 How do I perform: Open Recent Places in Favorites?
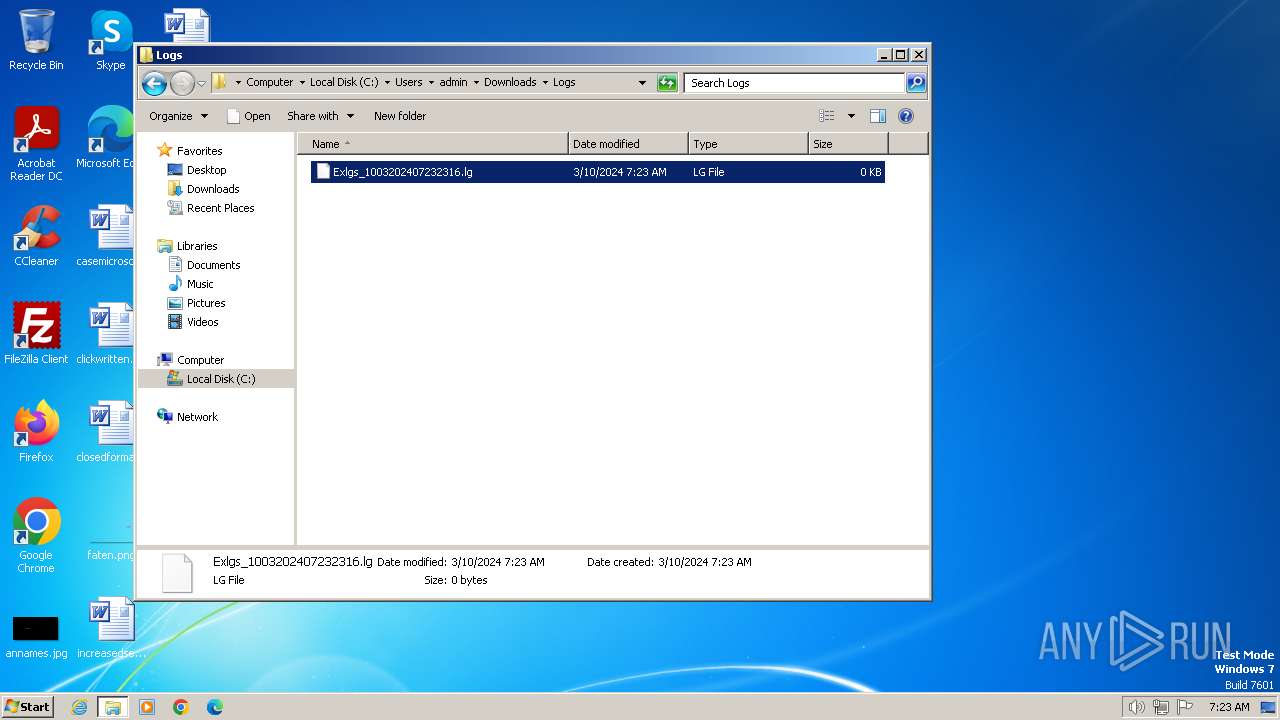tap(220, 208)
